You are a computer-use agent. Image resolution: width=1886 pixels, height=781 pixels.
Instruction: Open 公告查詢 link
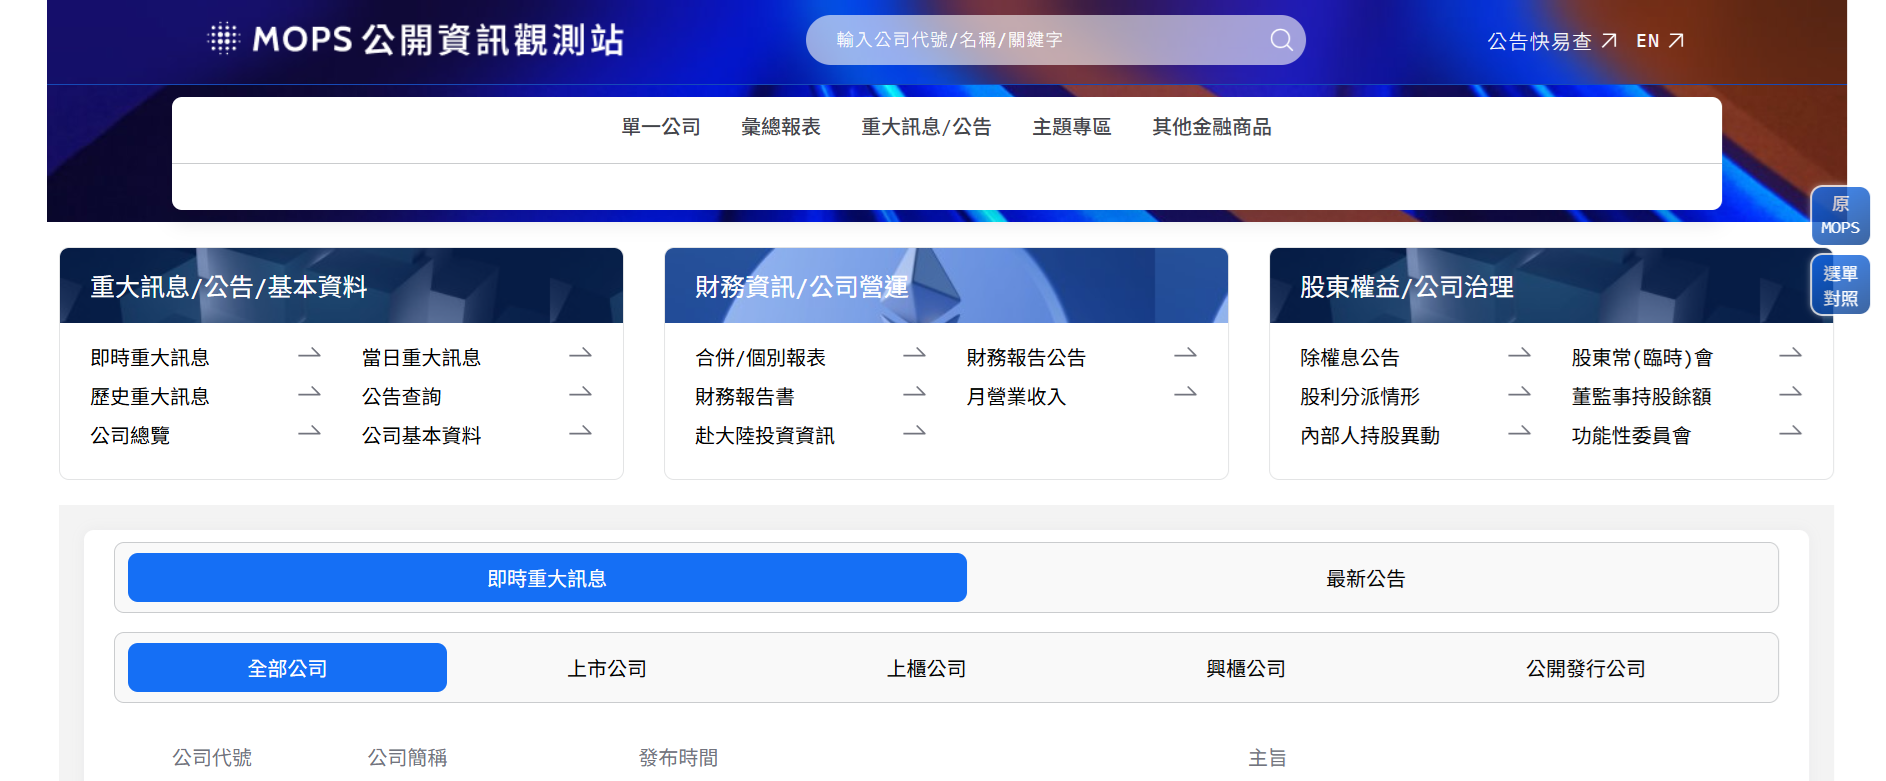click(401, 397)
